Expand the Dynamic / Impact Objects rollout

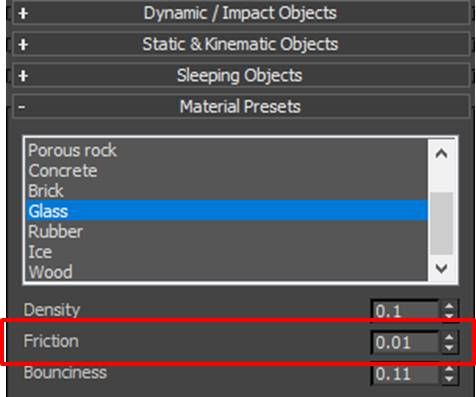[x=241, y=13]
